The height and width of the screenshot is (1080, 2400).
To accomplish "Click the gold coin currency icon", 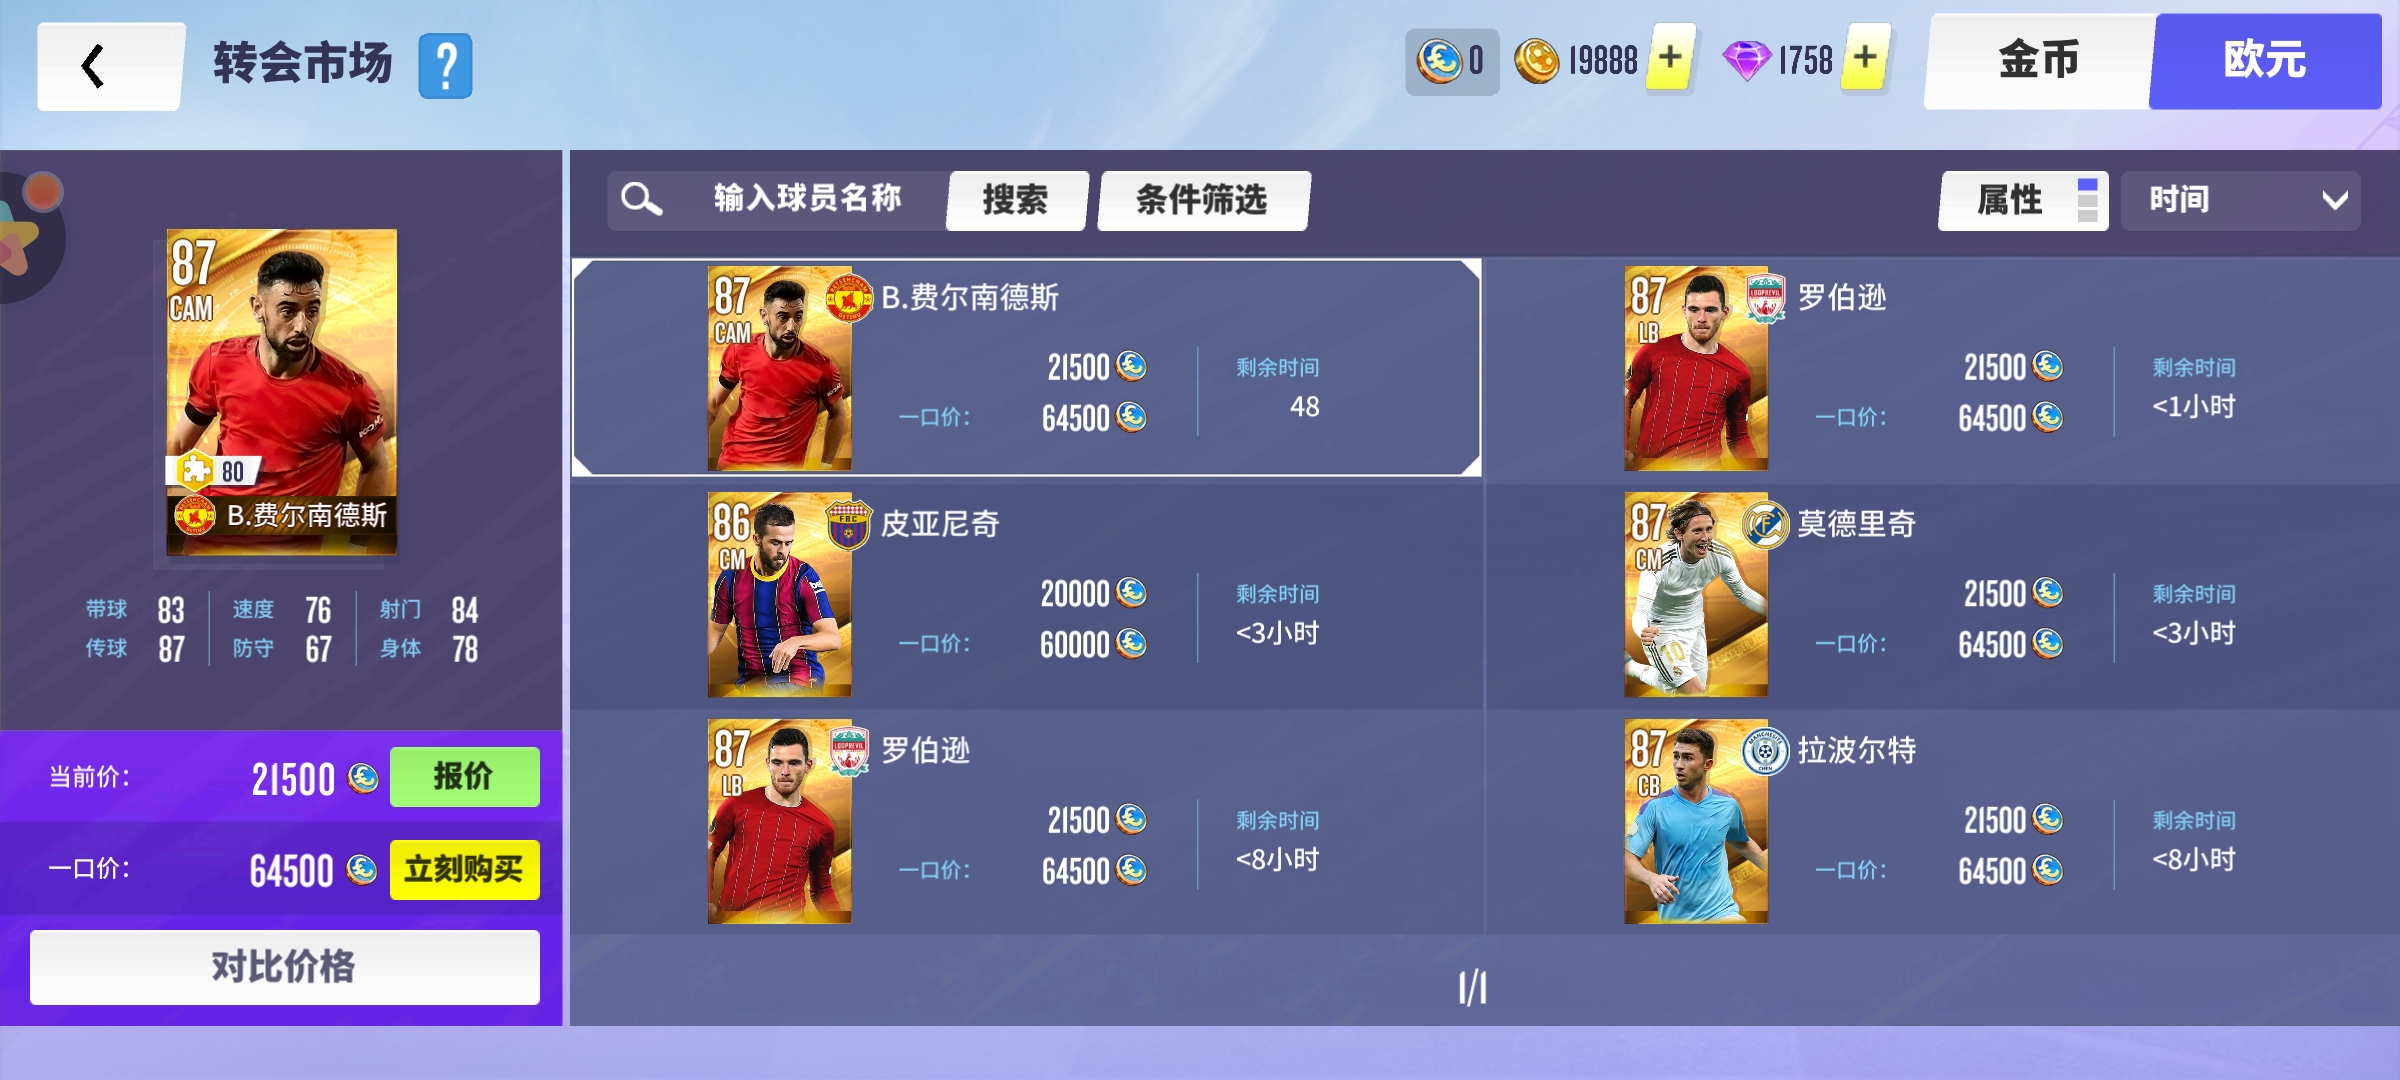I will coord(1536,61).
